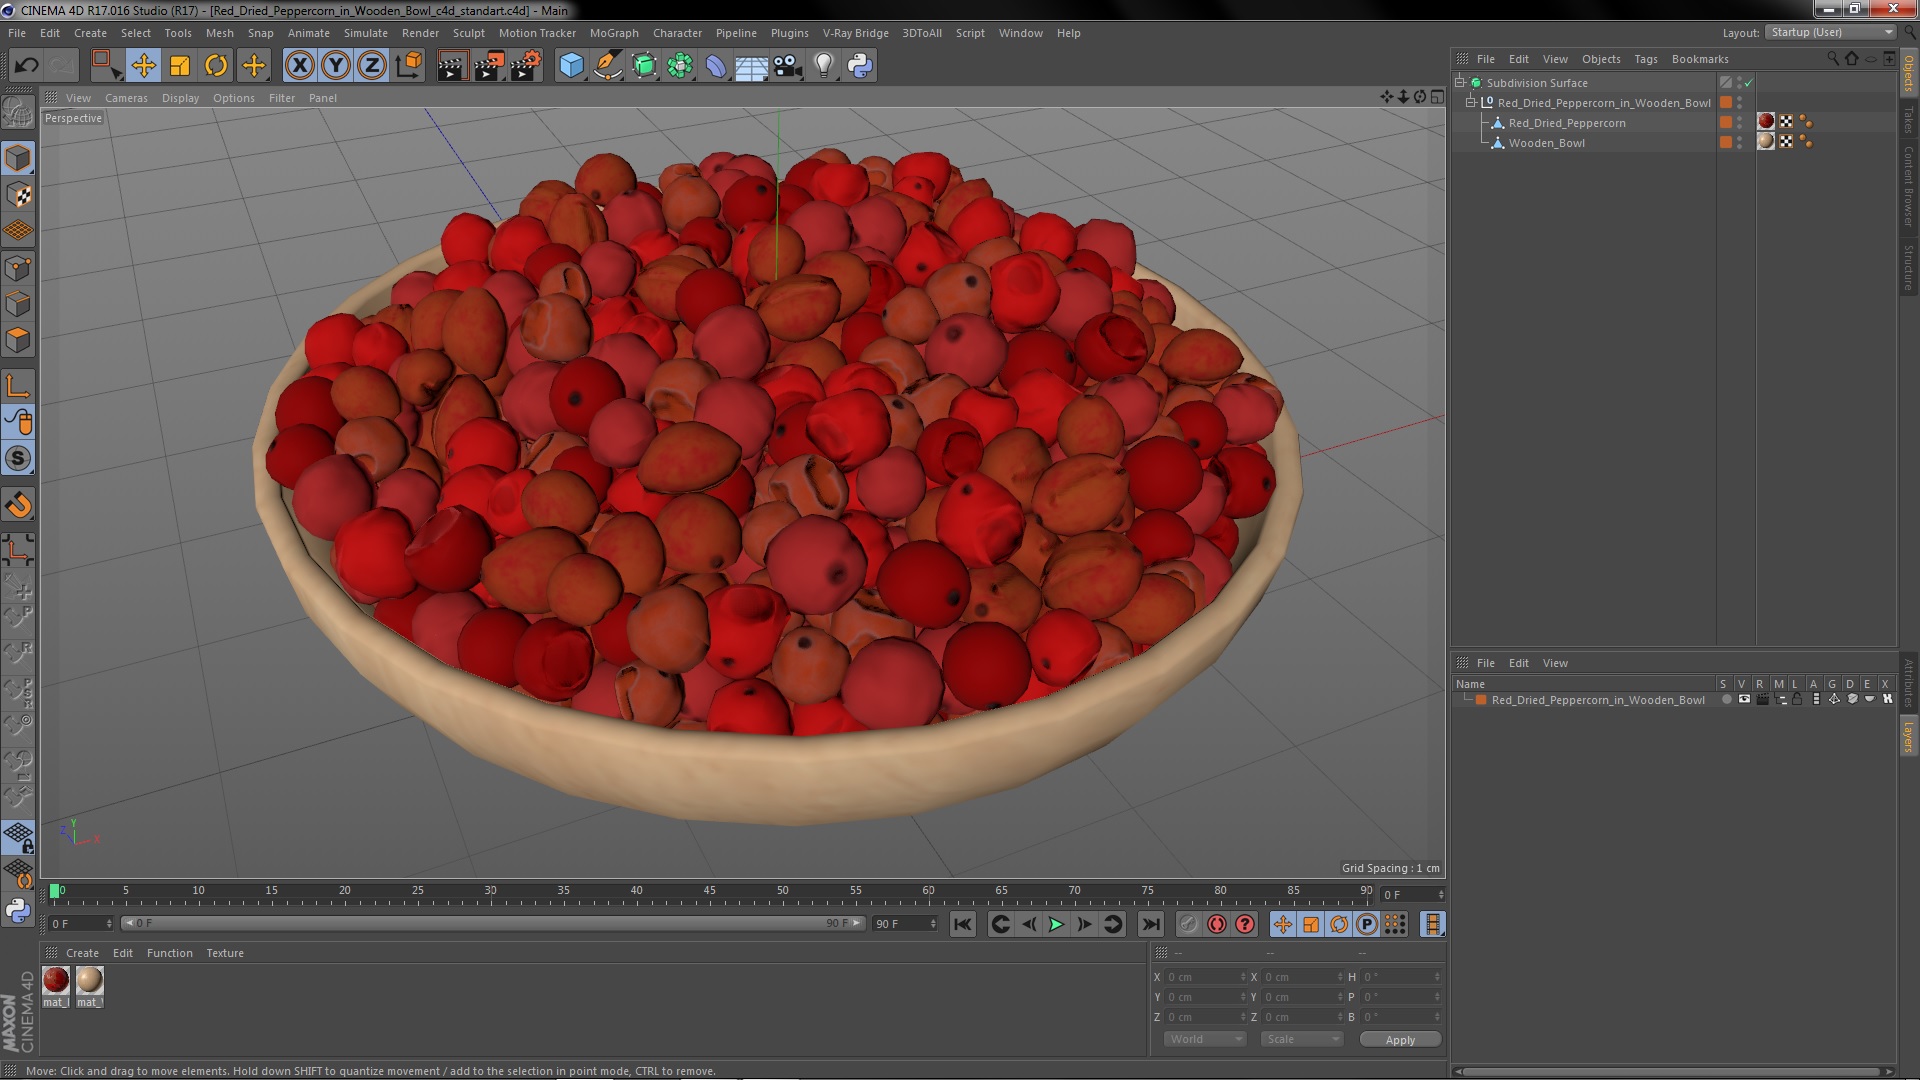Select Texture mode in left toolbar
Image resolution: width=1920 pixels, height=1080 pixels.
[18, 195]
